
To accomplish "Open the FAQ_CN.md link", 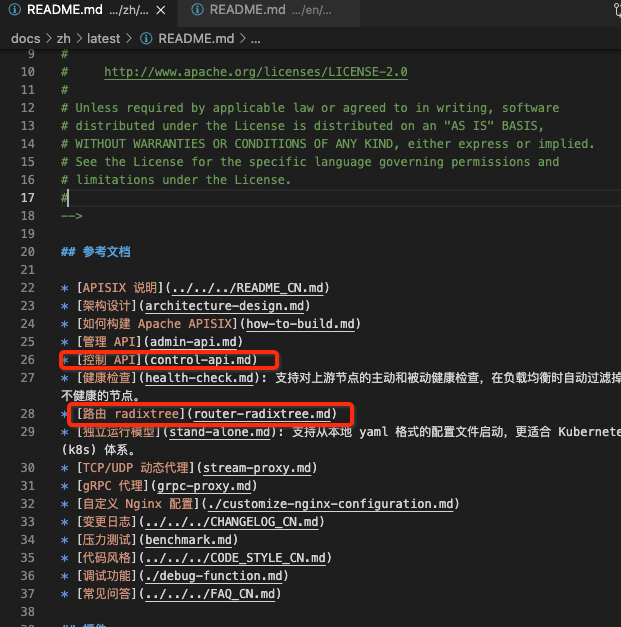I will pyautogui.click(x=210, y=594).
